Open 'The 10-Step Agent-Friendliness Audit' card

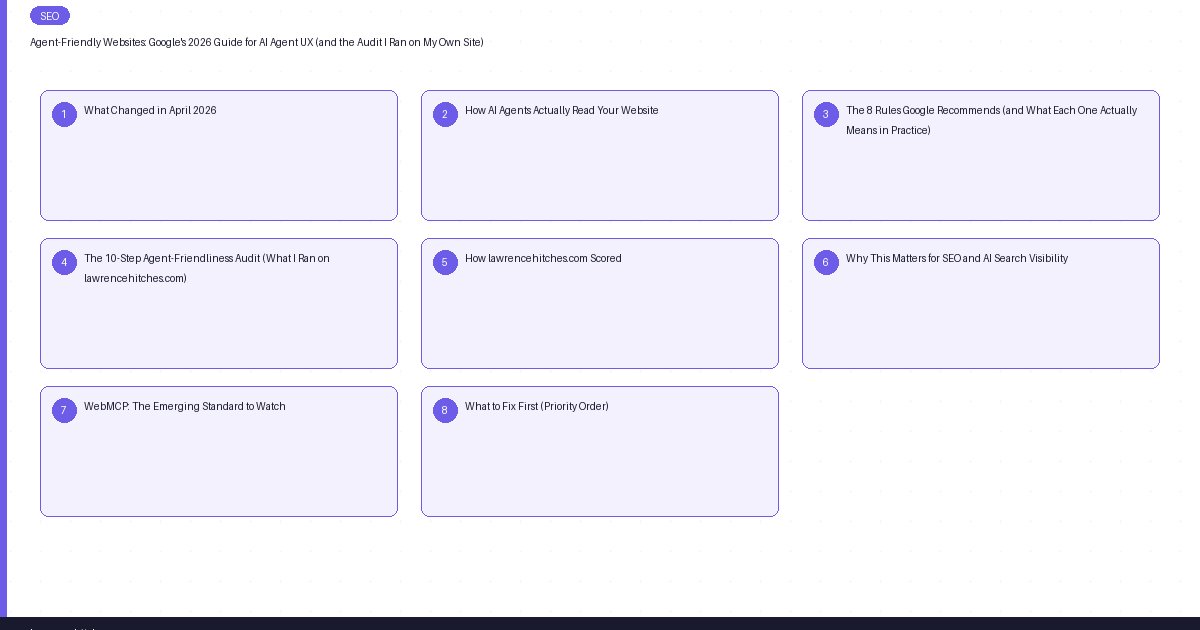click(x=219, y=303)
